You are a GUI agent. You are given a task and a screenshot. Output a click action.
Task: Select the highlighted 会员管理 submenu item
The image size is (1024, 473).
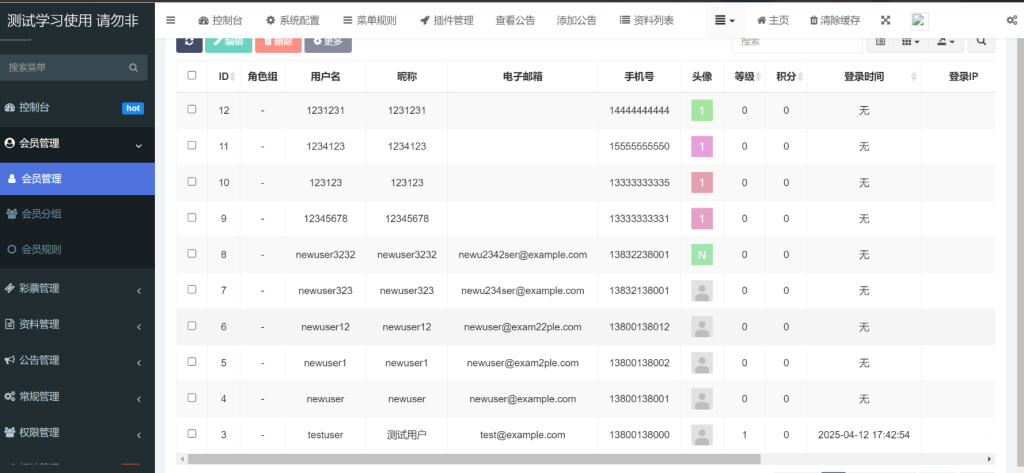point(77,178)
